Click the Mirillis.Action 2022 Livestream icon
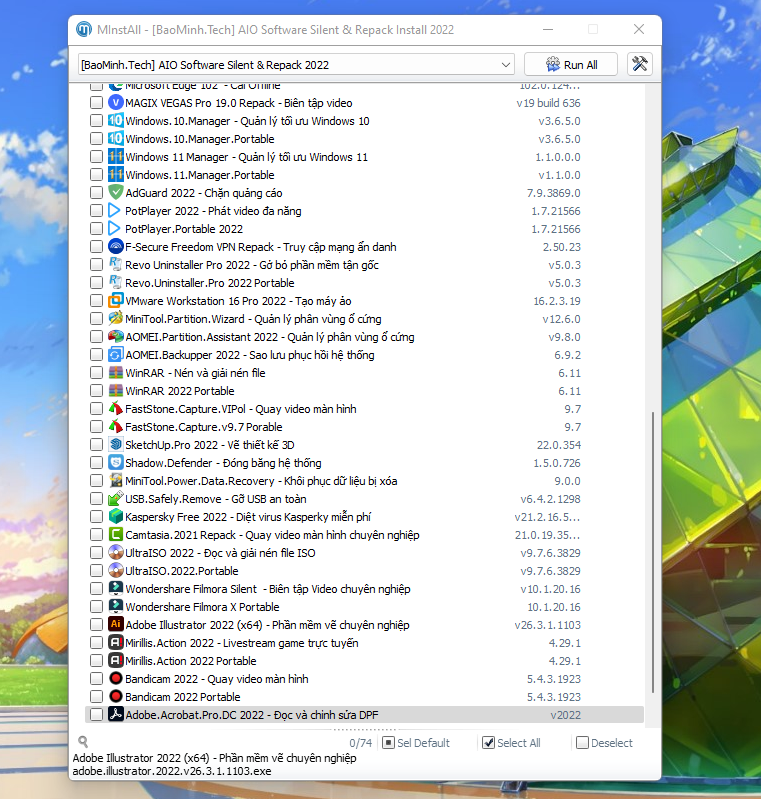The height and width of the screenshot is (799, 761). point(116,643)
